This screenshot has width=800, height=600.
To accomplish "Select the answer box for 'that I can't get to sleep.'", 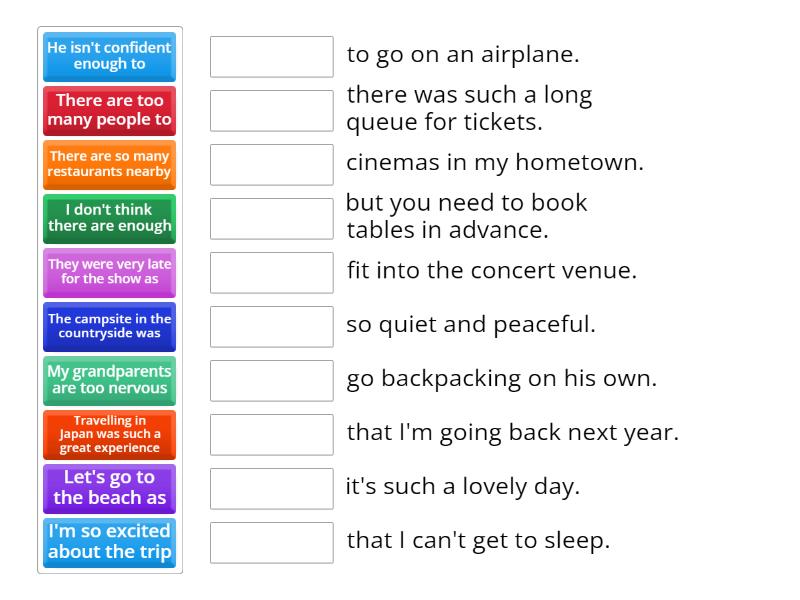I will pos(272,543).
